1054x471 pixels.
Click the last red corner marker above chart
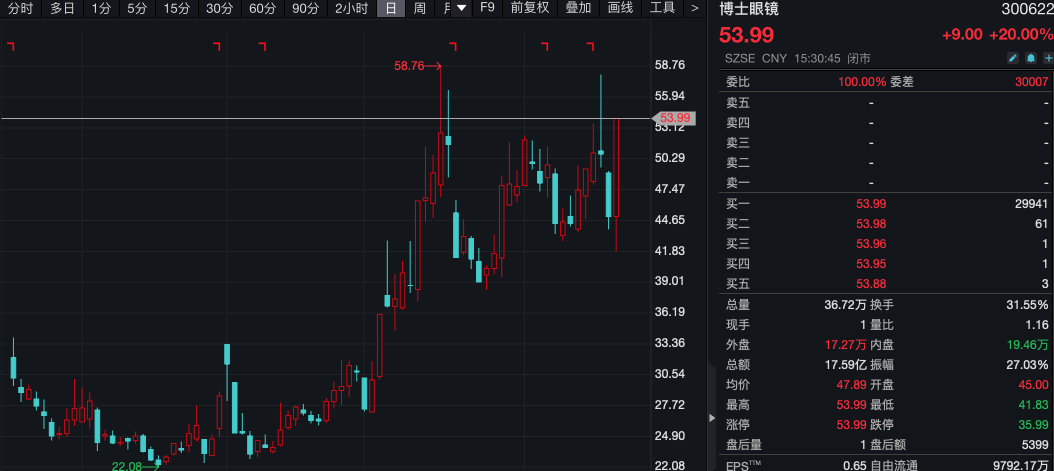[x=590, y=46]
